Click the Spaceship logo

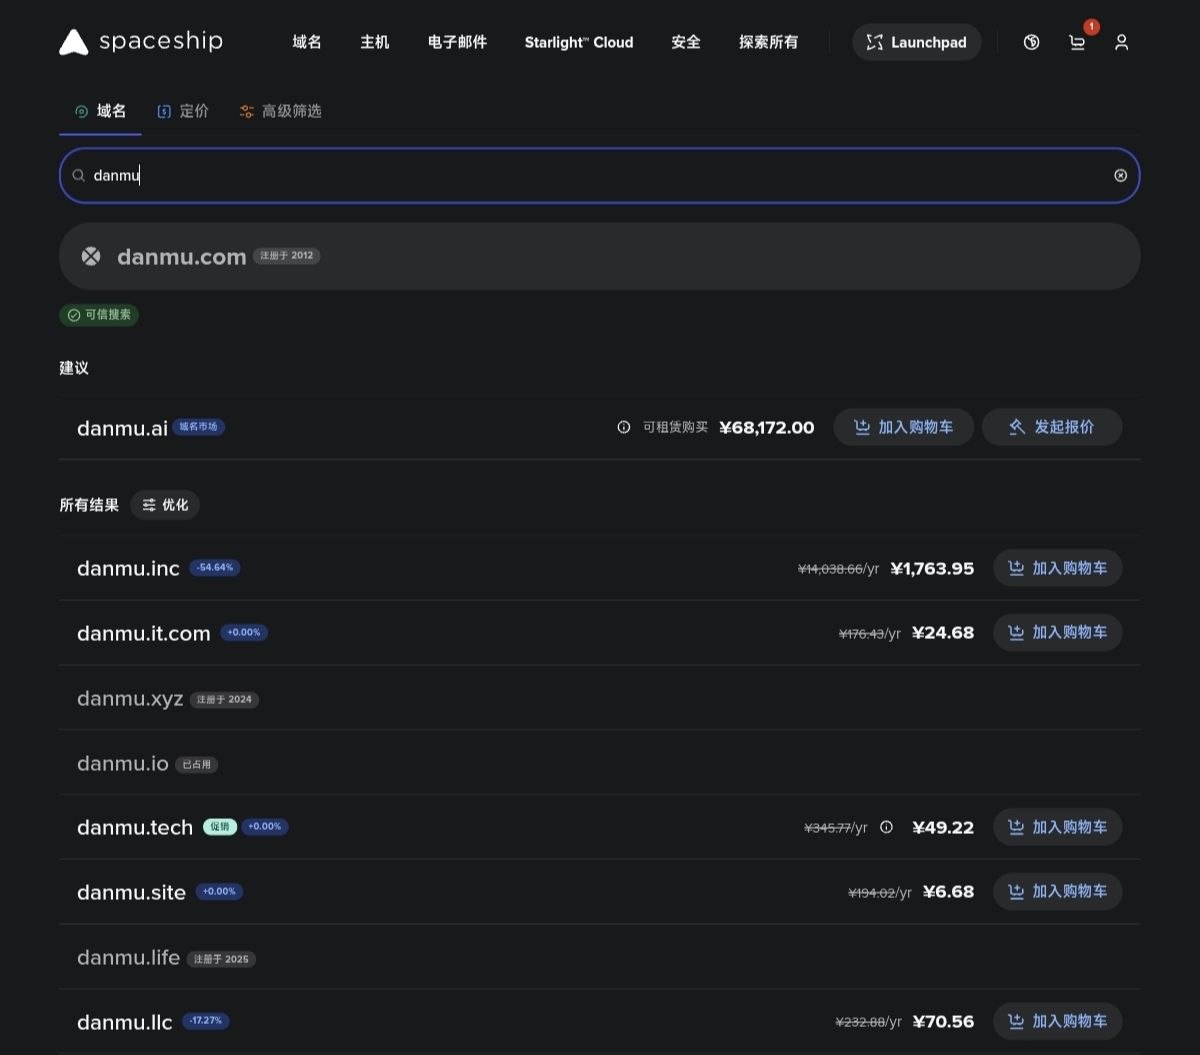[141, 42]
